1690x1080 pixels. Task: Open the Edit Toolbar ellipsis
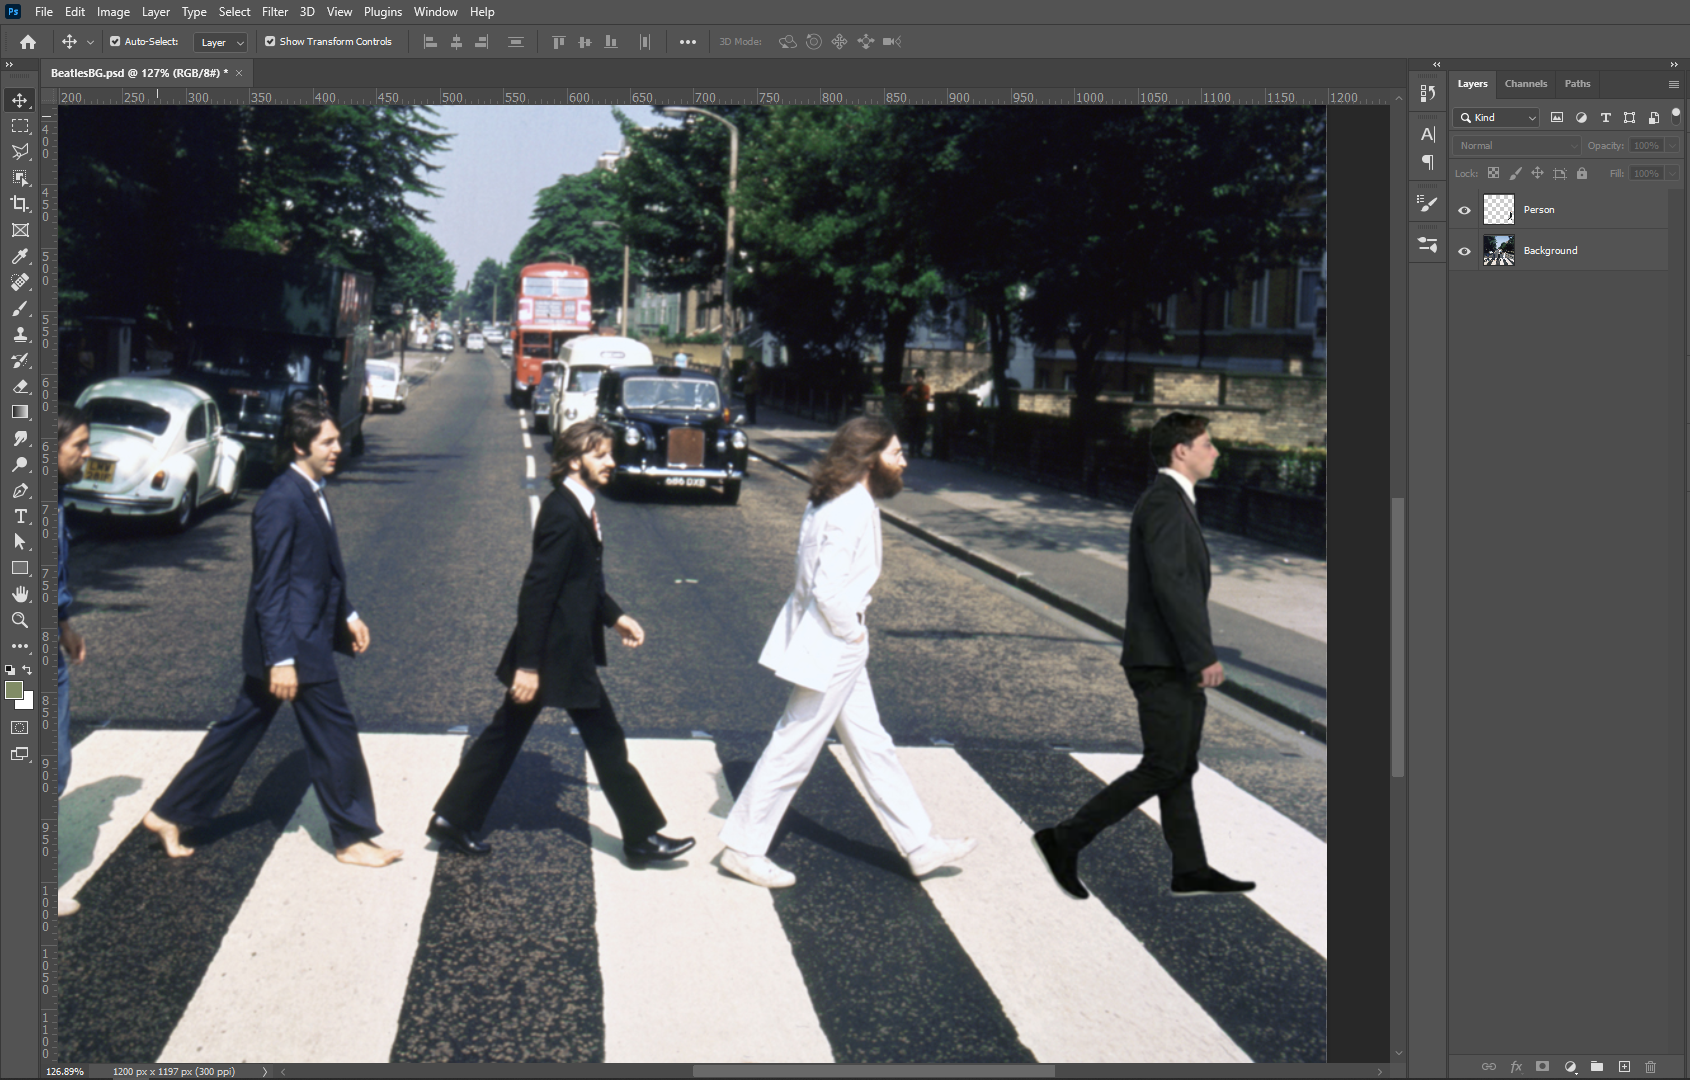[20, 646]
